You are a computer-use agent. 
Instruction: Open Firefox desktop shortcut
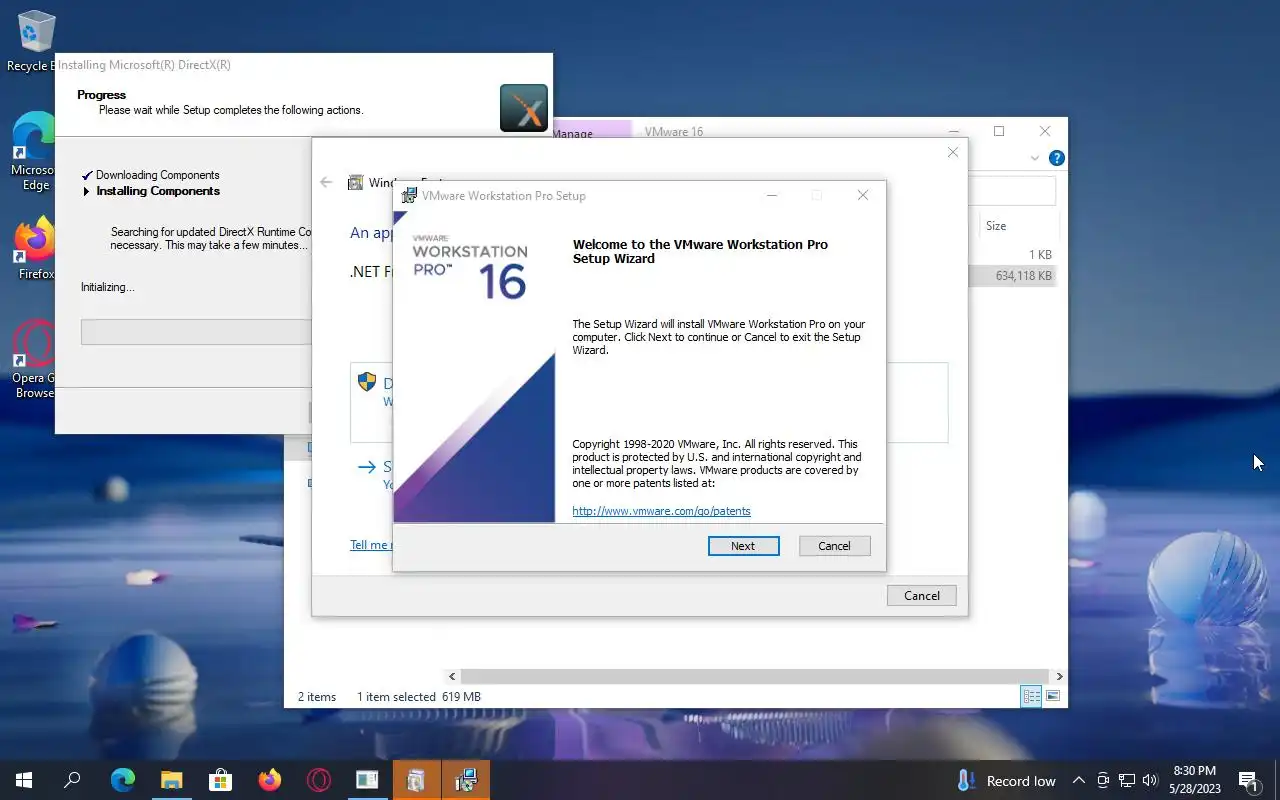coord(34,249)
